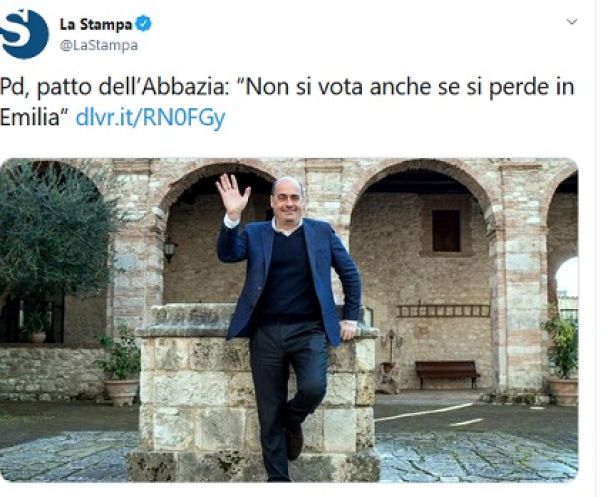Click the cobblestone pavement in photo
The image size is (610, 497).
pyautogui.click(x=477, y=457)
